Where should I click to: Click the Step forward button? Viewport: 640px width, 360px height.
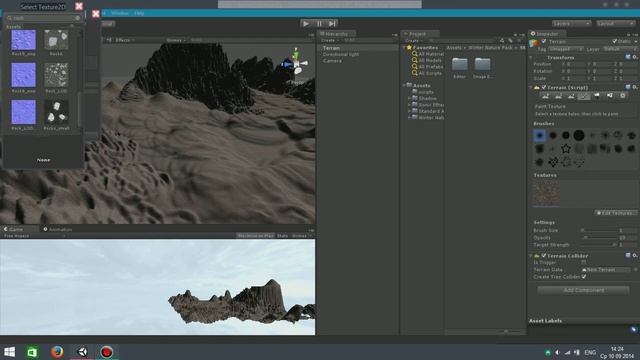(x=332, y=24)
